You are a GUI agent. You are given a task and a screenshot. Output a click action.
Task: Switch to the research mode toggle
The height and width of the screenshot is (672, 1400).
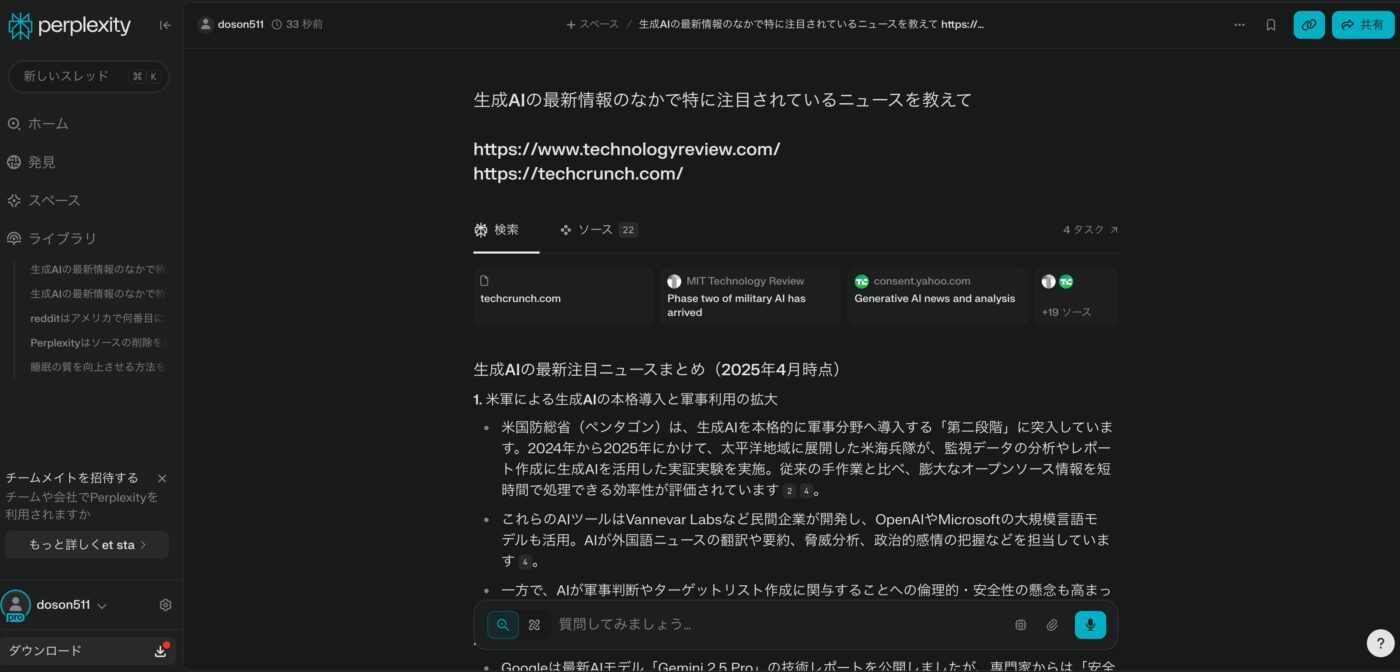pos(534,625)
